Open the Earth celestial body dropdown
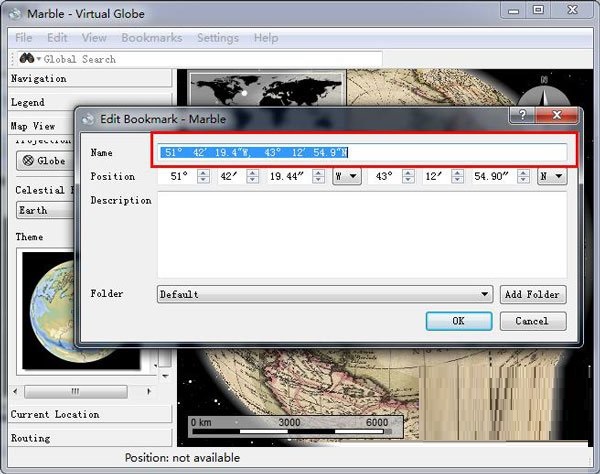Screen dimensions: 600x474 pos(45,210)
